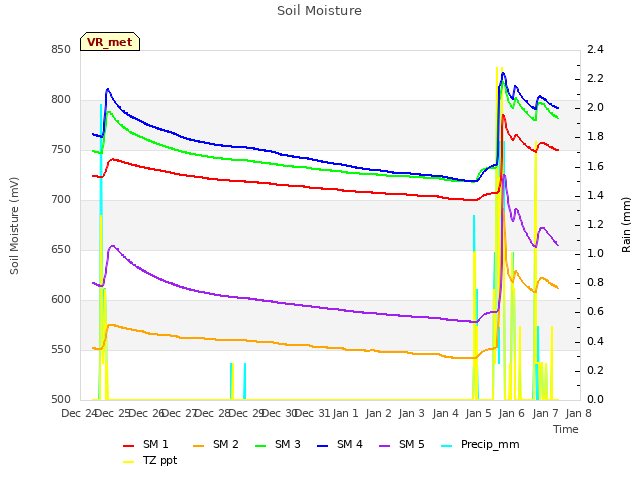Click the 600 left-axis tick label
Screen dimensions: 640x480
[61, 300]
